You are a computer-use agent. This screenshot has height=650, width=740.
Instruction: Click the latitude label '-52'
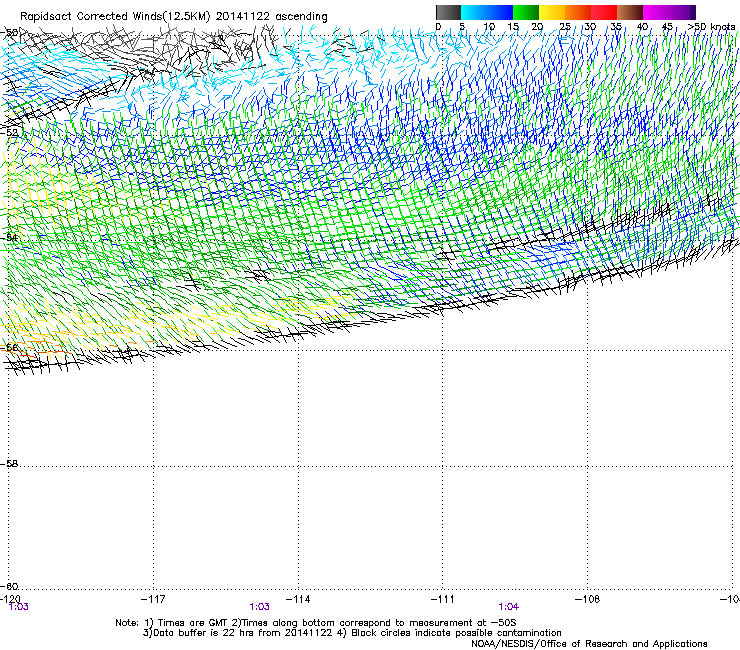(9, 133)
